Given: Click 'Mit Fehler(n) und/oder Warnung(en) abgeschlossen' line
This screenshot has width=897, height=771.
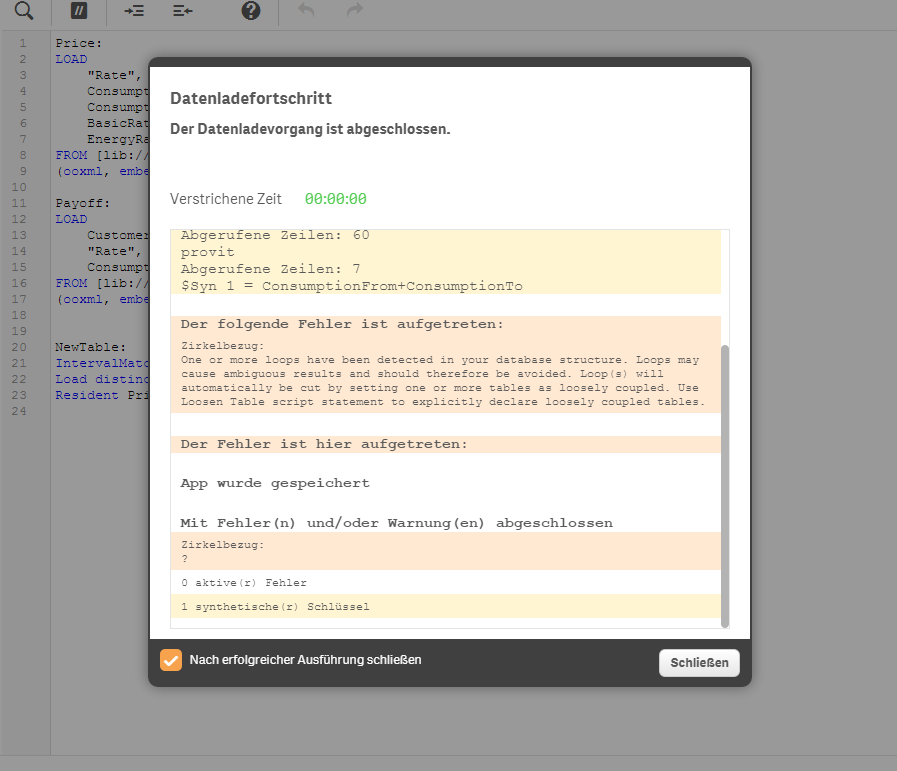Looking at the screenshot, I should (x=396, y=523).
